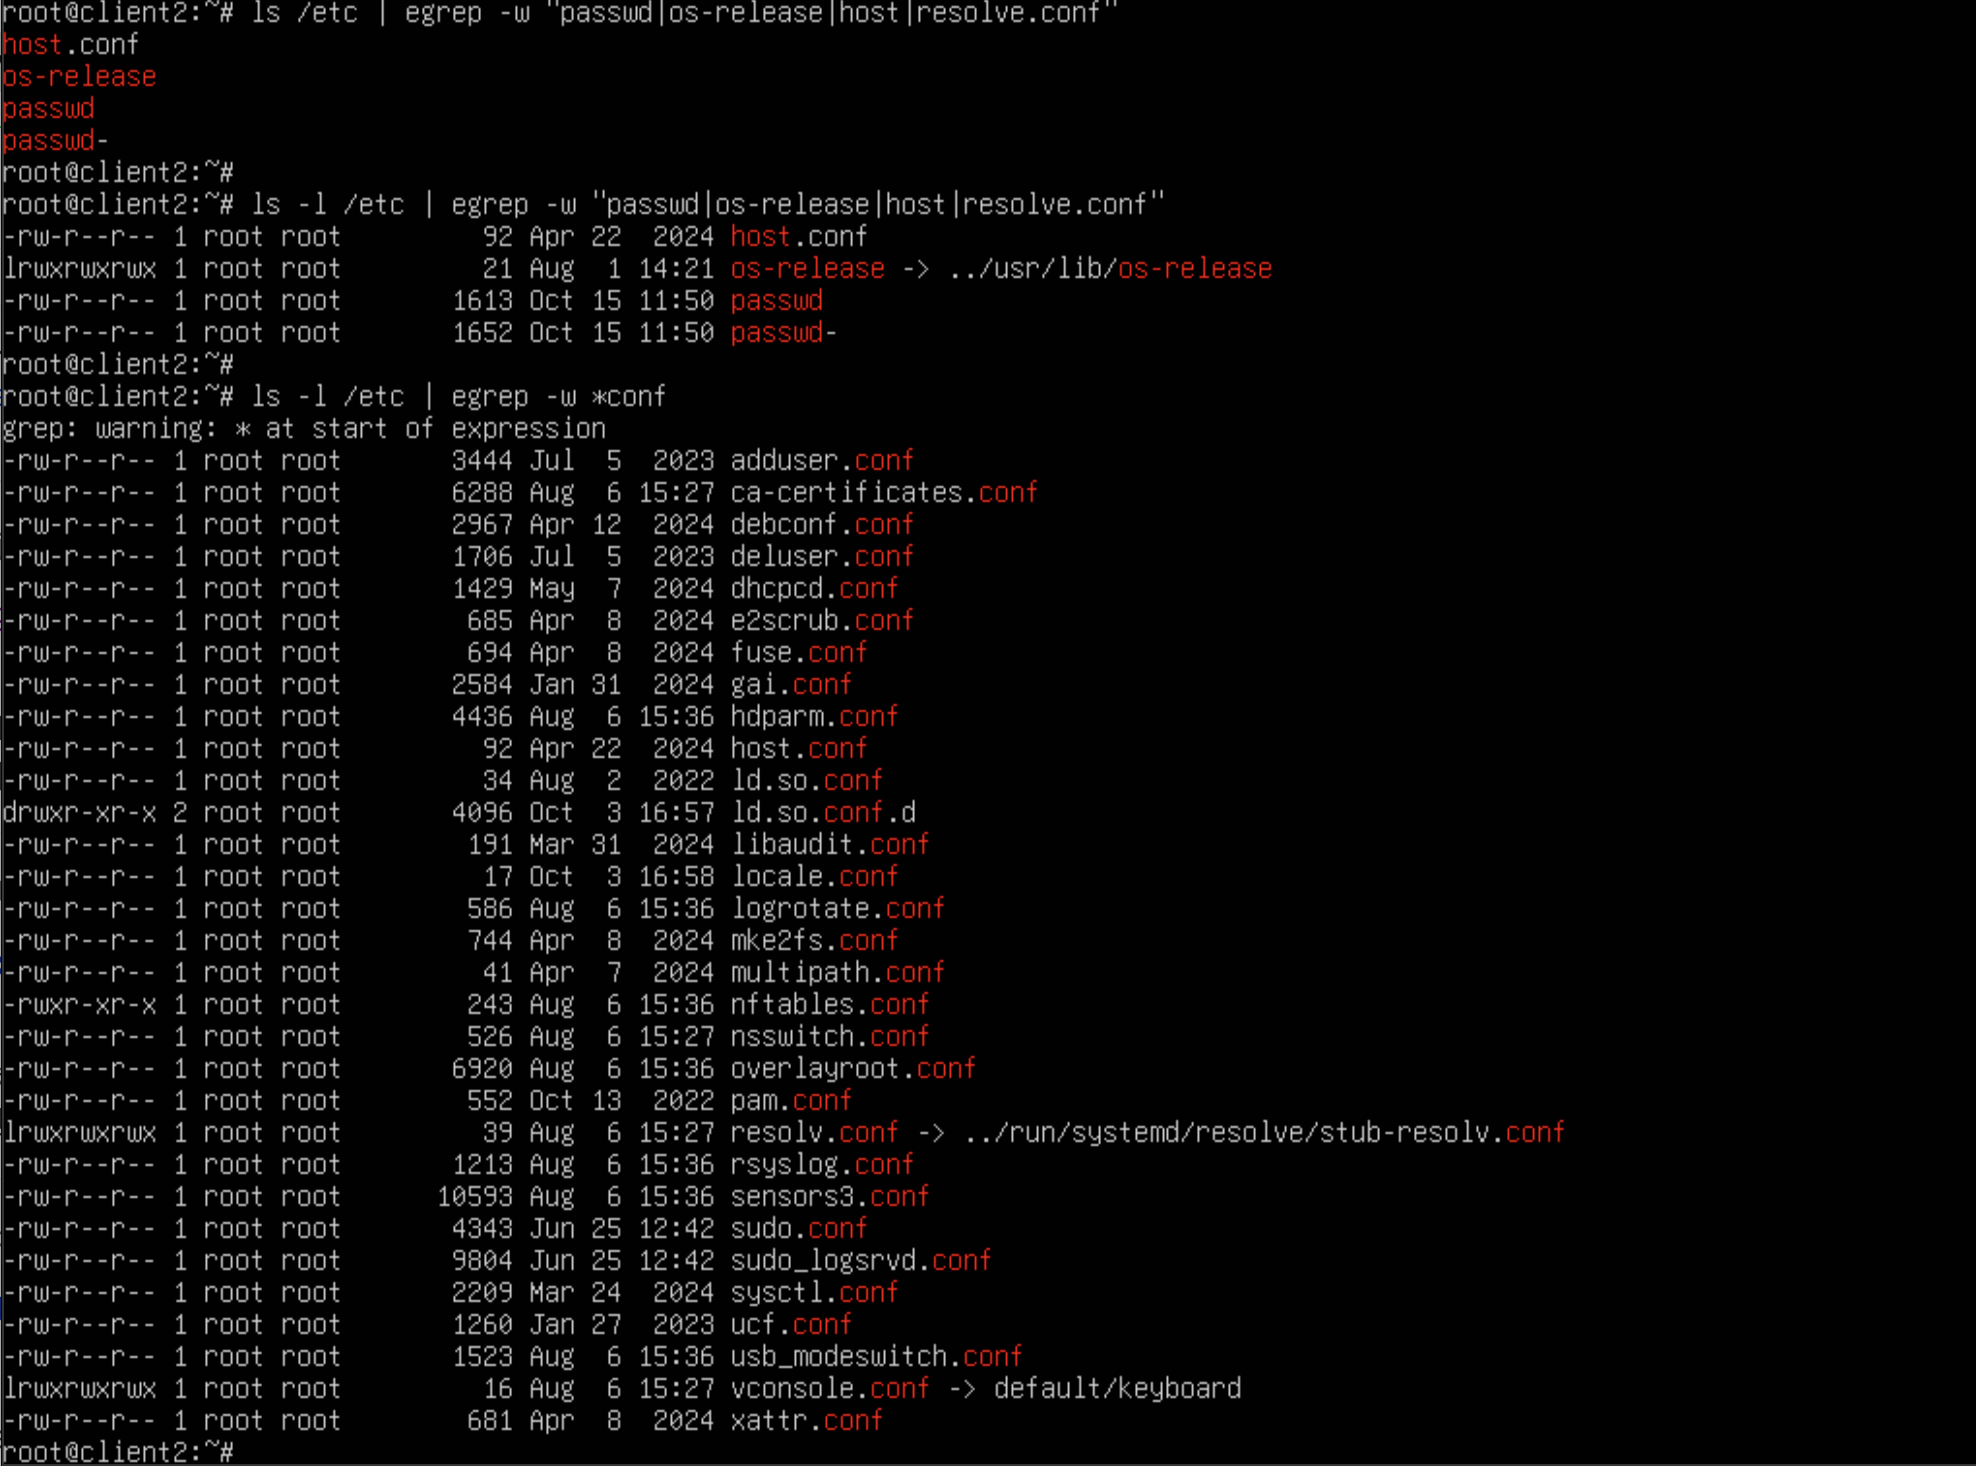Select the os-release symlink in long listing
Screen dimensions: 1976x1466
[807, 269]
